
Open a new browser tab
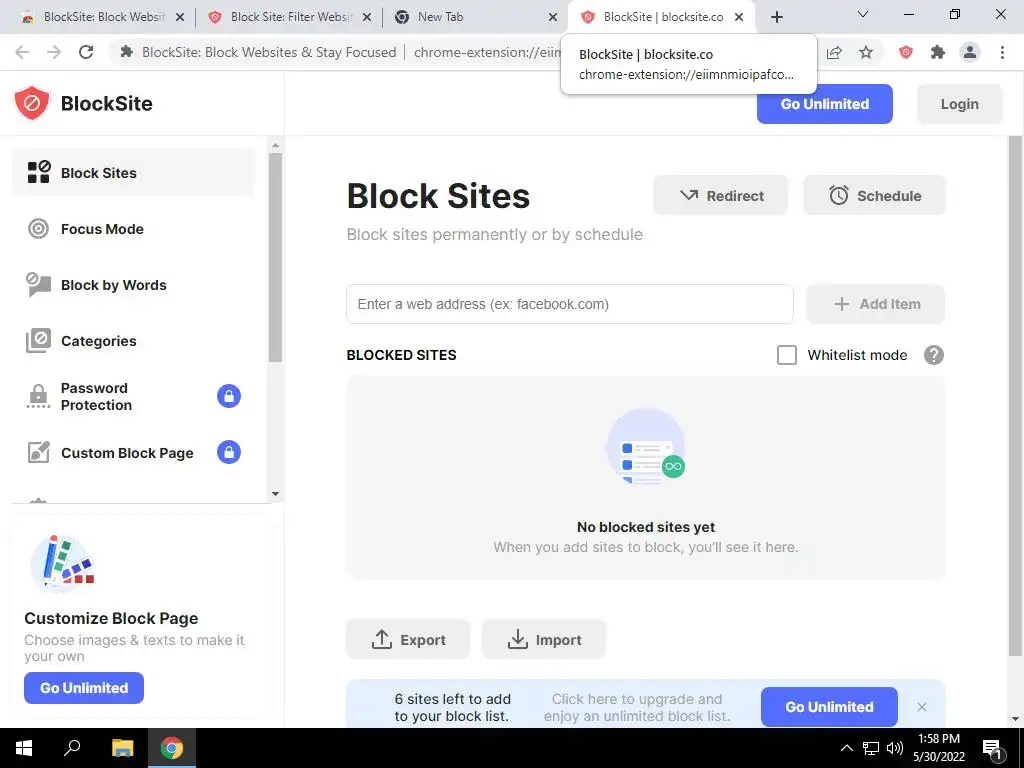point(776,17)
